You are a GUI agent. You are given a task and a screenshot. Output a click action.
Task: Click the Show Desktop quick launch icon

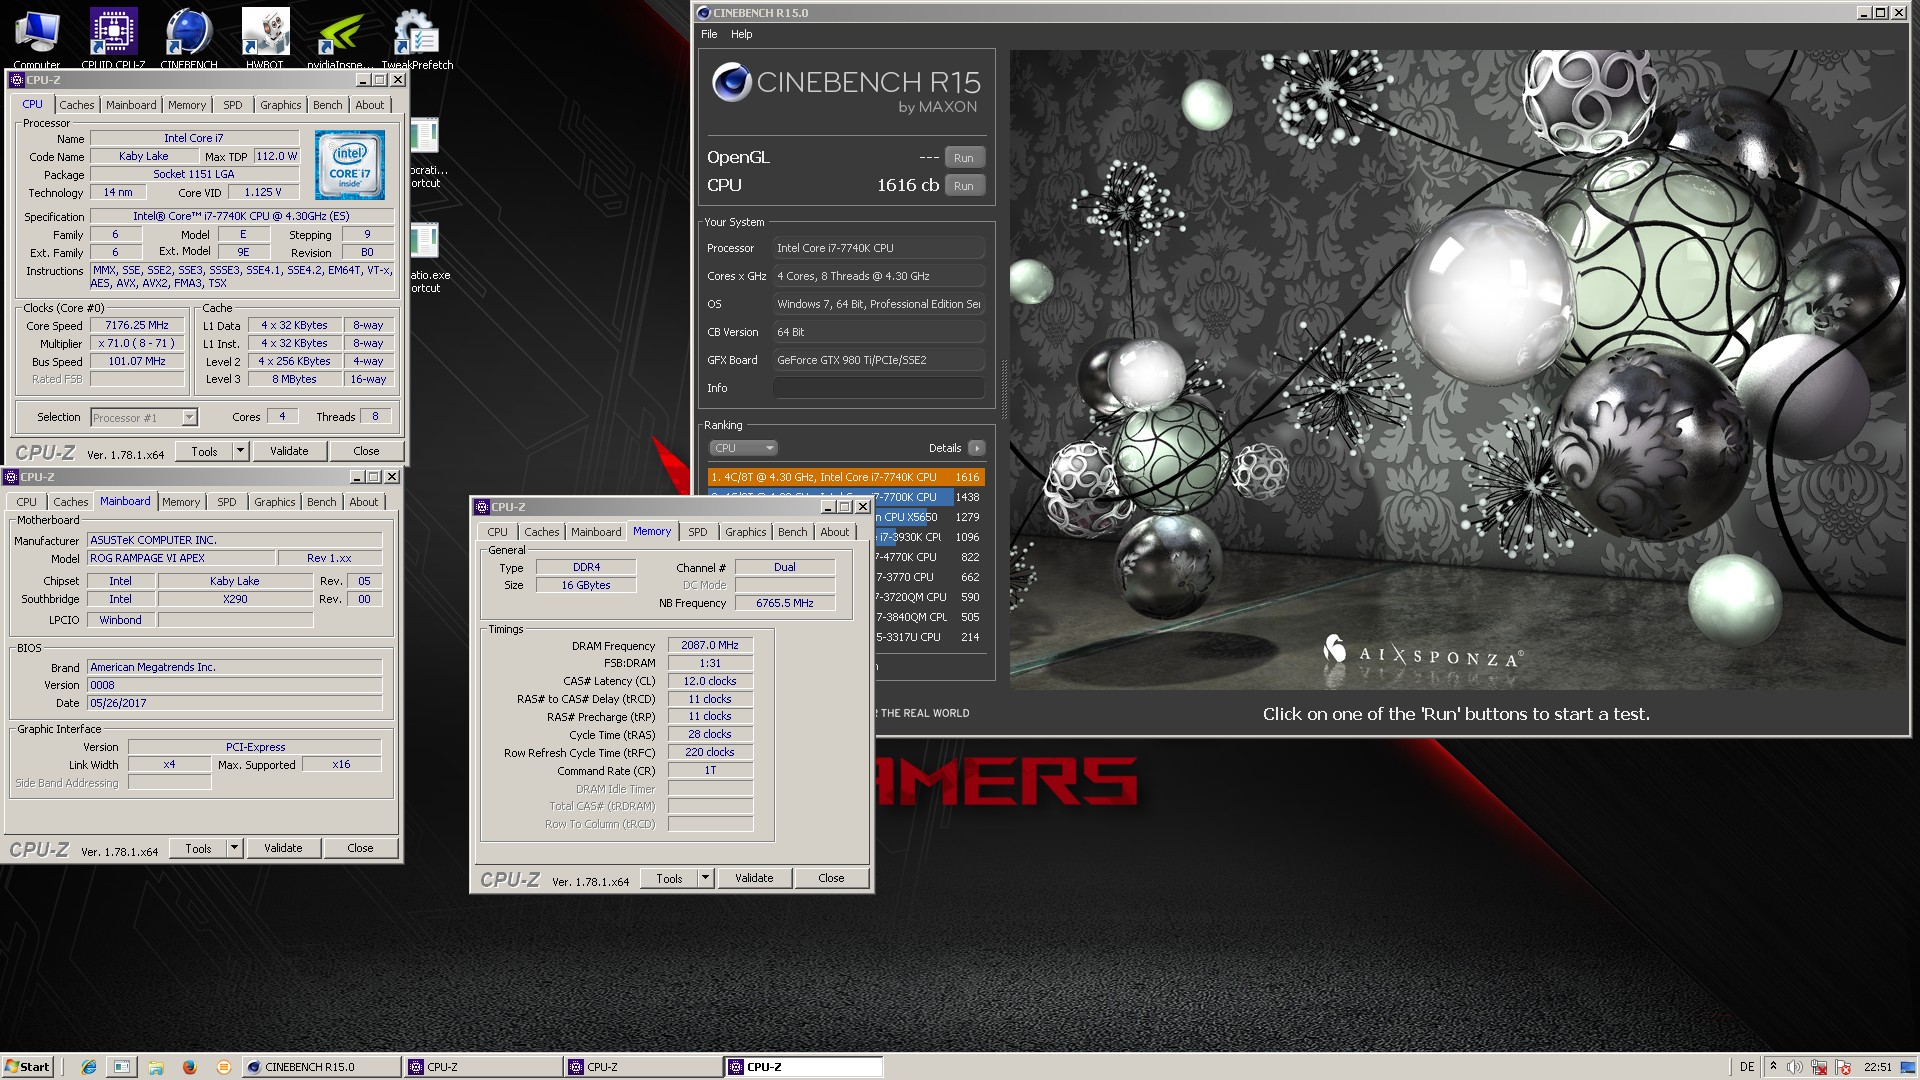tap(121, 1067)
